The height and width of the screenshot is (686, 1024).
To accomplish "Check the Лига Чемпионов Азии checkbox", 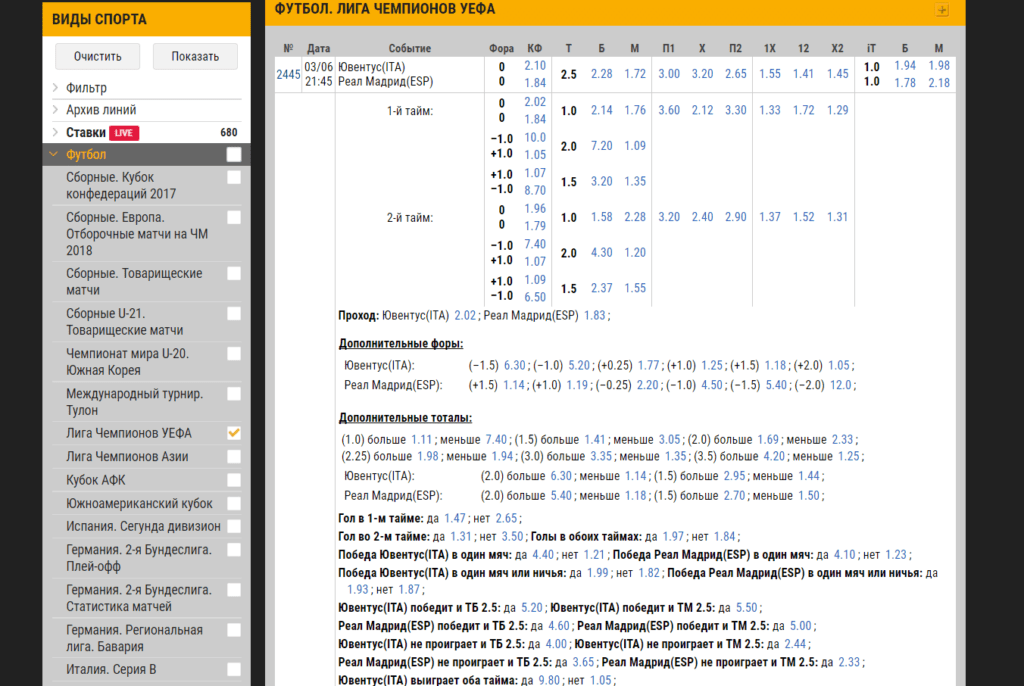I will pyautogui.click(x=234, y=457).
